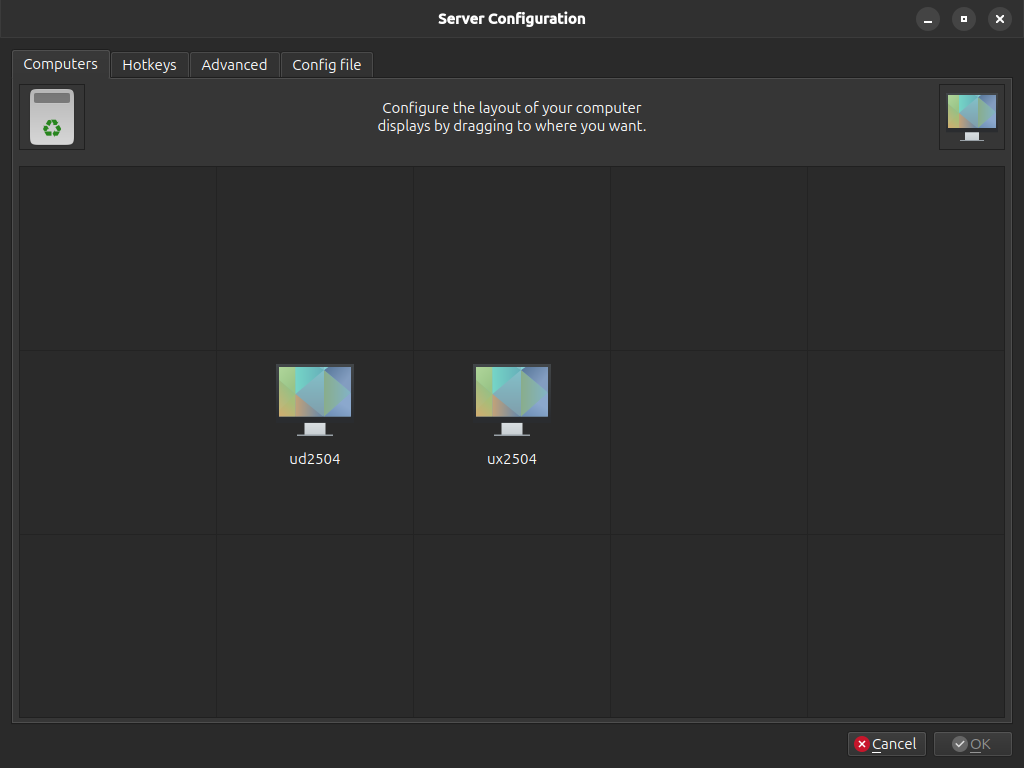Image resolution: width=1024 pixels, height=768 pixels.
Task: Click the empty grid cell above ud2504
Action: (x=314, y=257)
